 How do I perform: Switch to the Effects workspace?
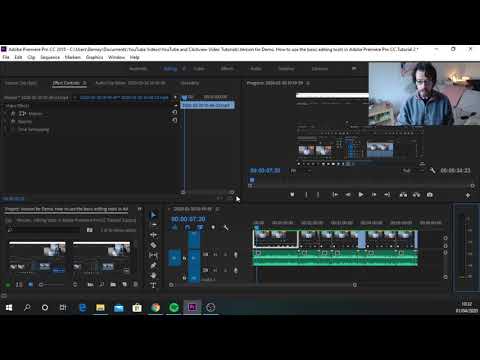tap(227, 69)
